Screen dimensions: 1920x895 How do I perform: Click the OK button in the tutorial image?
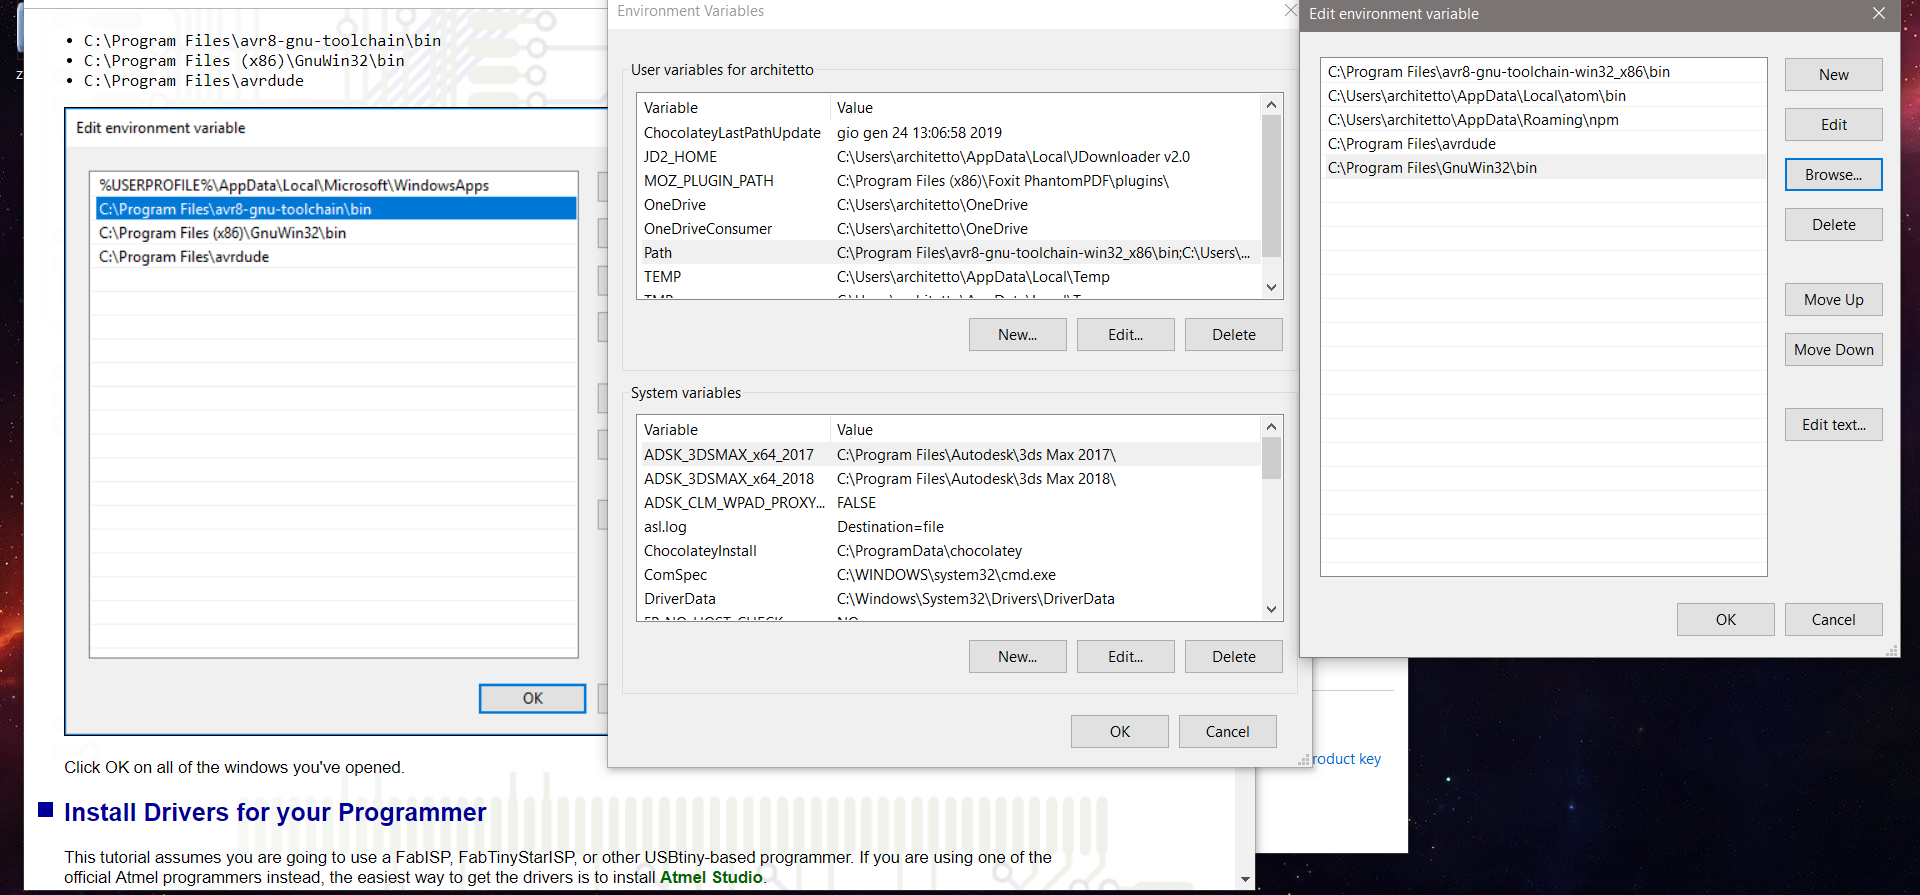(532, 698)
